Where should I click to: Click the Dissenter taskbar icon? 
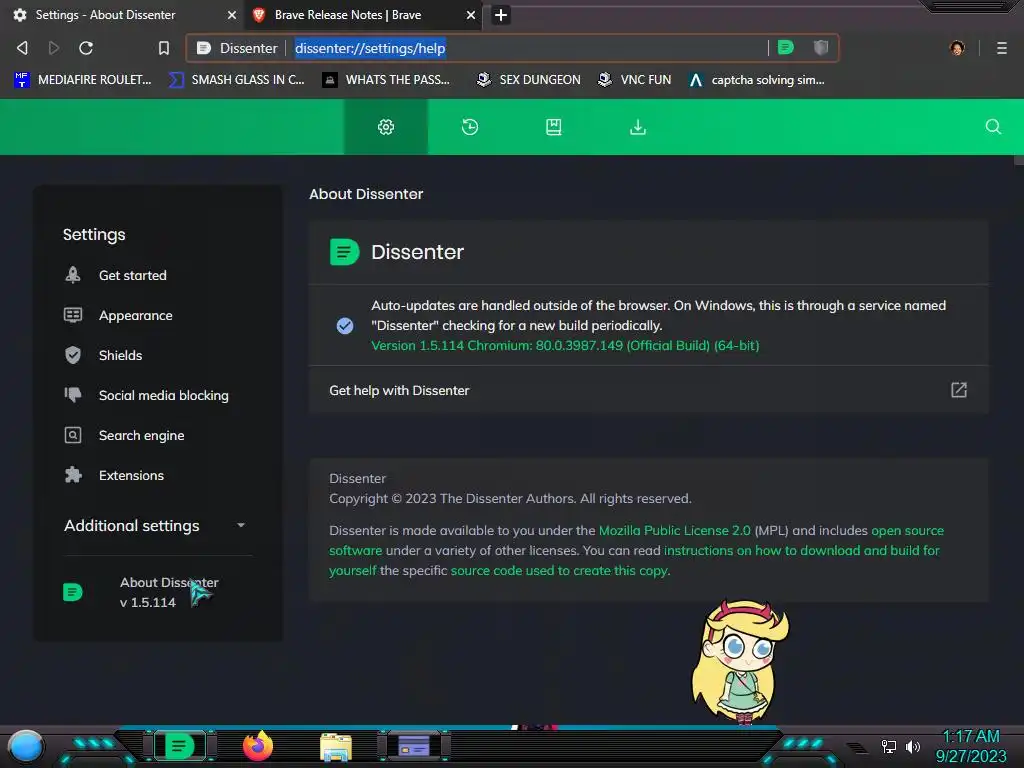180,746
